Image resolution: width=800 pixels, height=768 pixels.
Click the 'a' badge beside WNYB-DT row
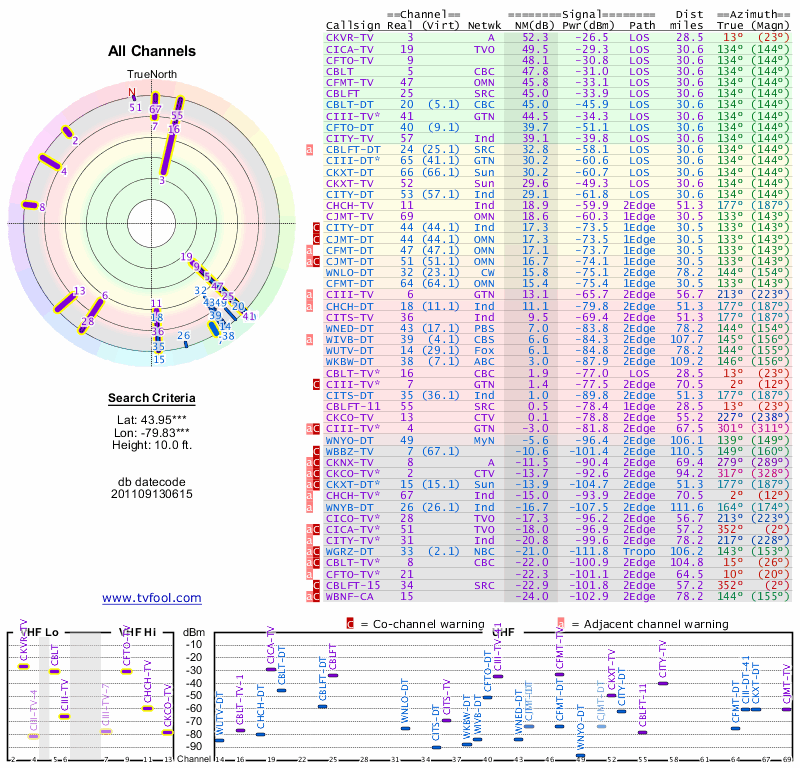pos(309,507)
